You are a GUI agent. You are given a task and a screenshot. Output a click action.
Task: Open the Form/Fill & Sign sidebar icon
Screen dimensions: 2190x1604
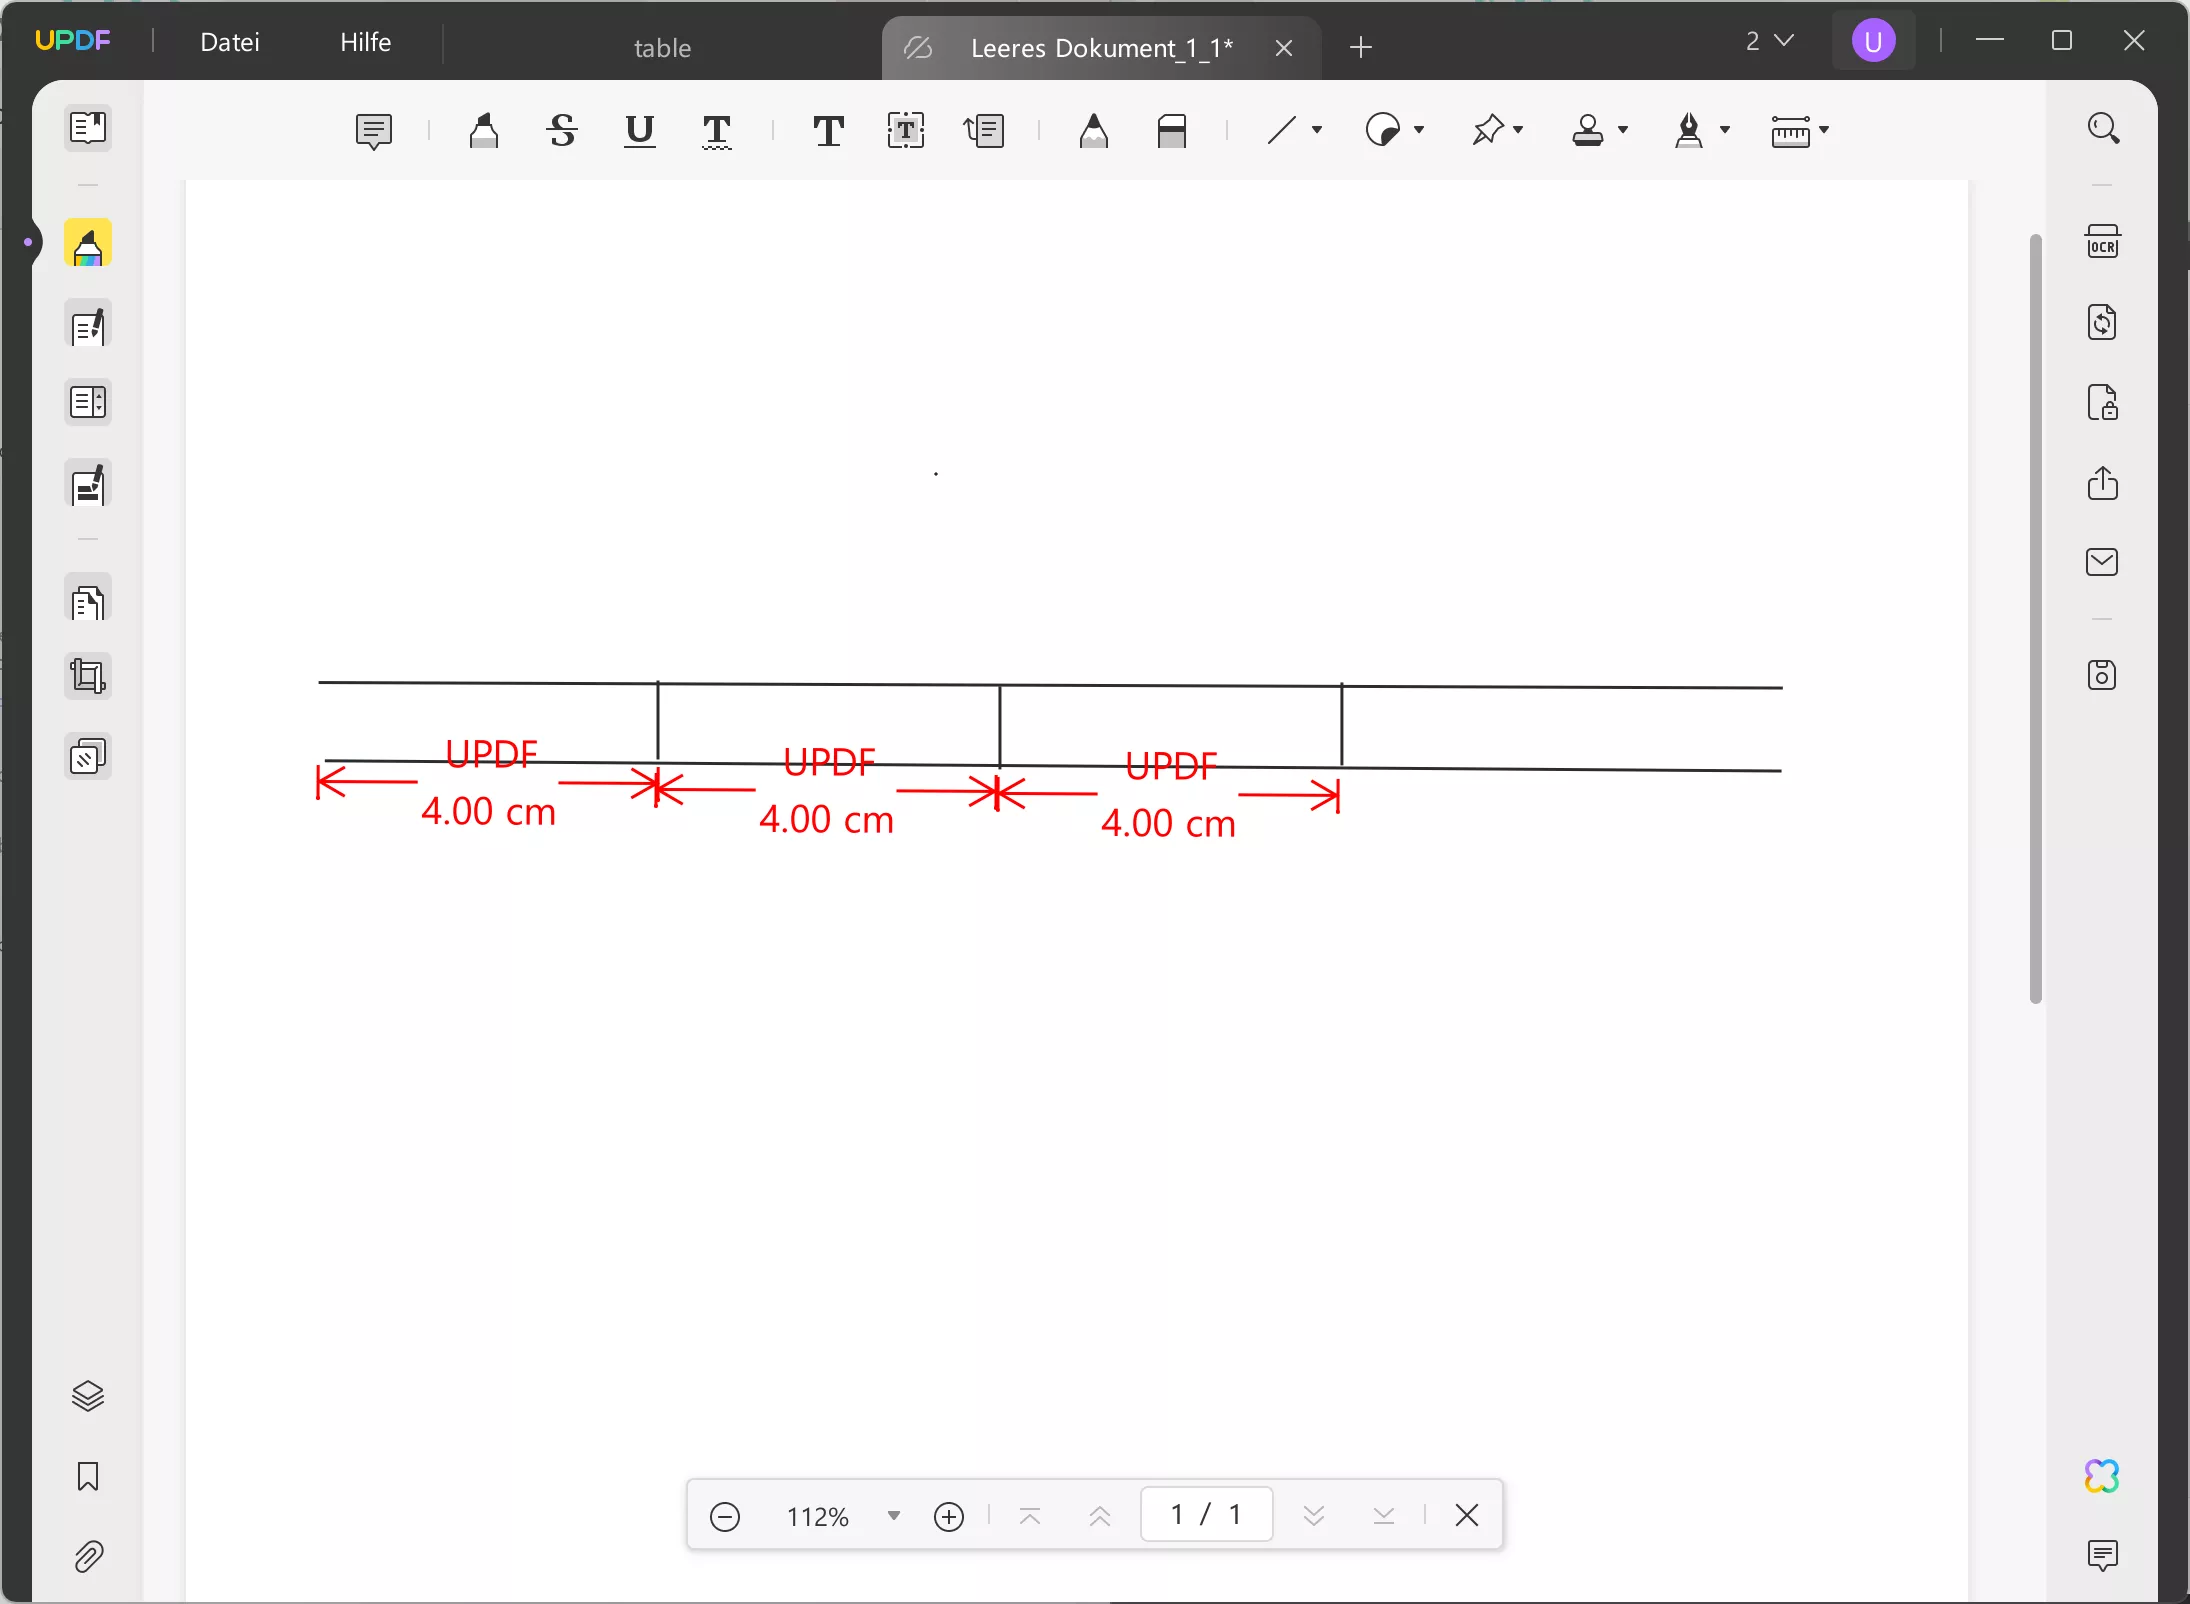click(x=88, y=485)
